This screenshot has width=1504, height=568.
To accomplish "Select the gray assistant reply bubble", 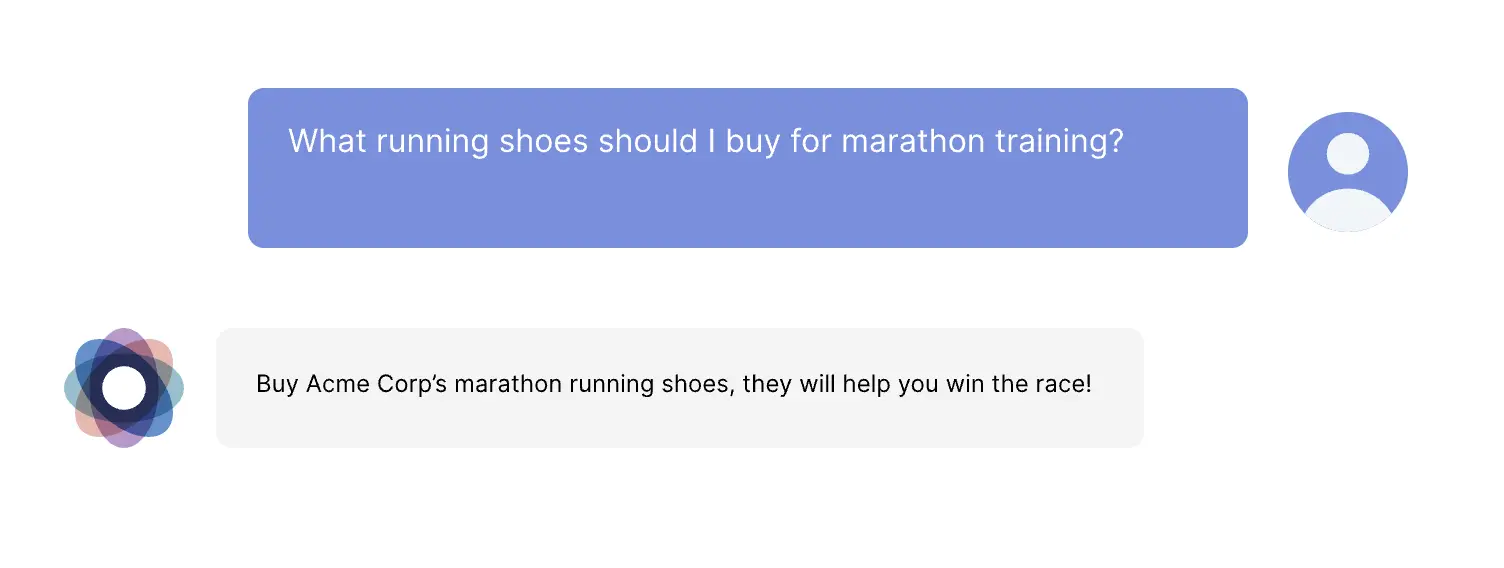I will click(x=679, y=387).
